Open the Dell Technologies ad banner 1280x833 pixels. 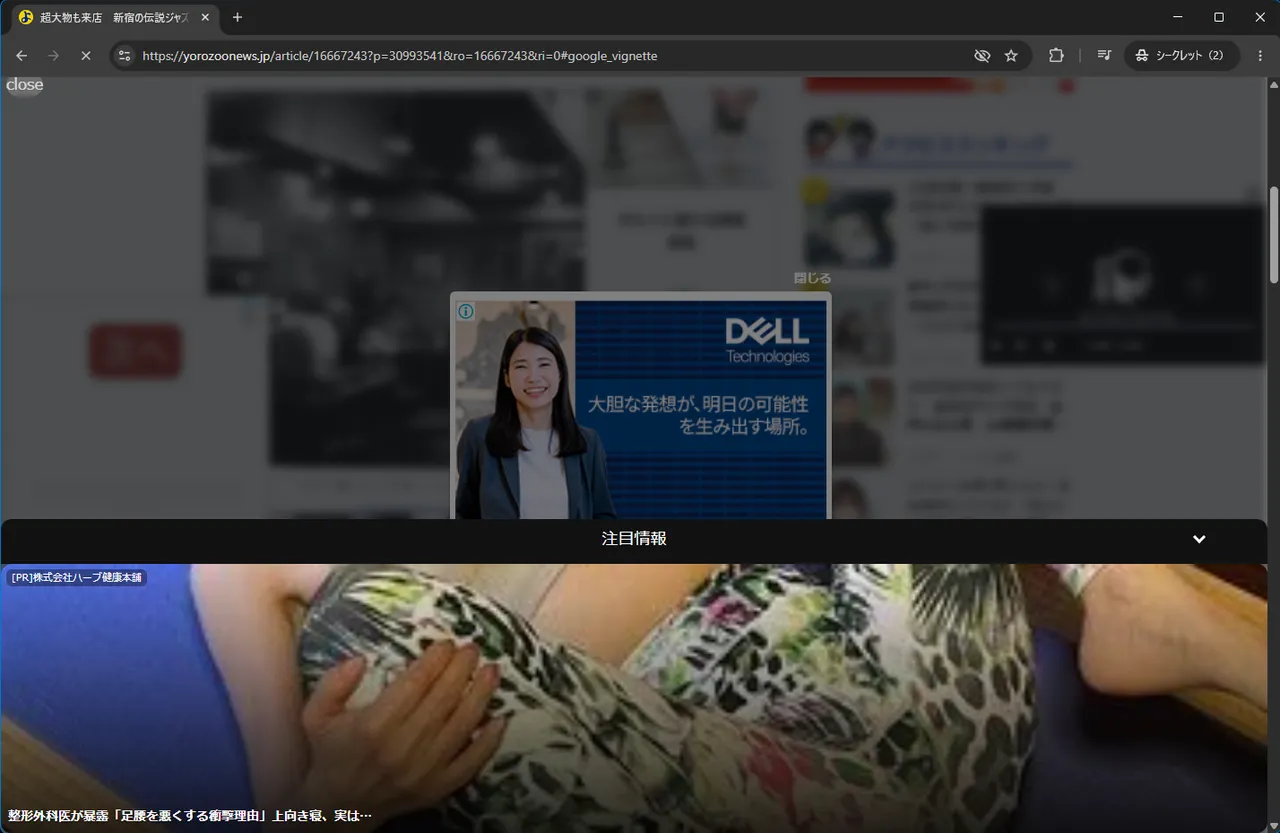(641, 409)
